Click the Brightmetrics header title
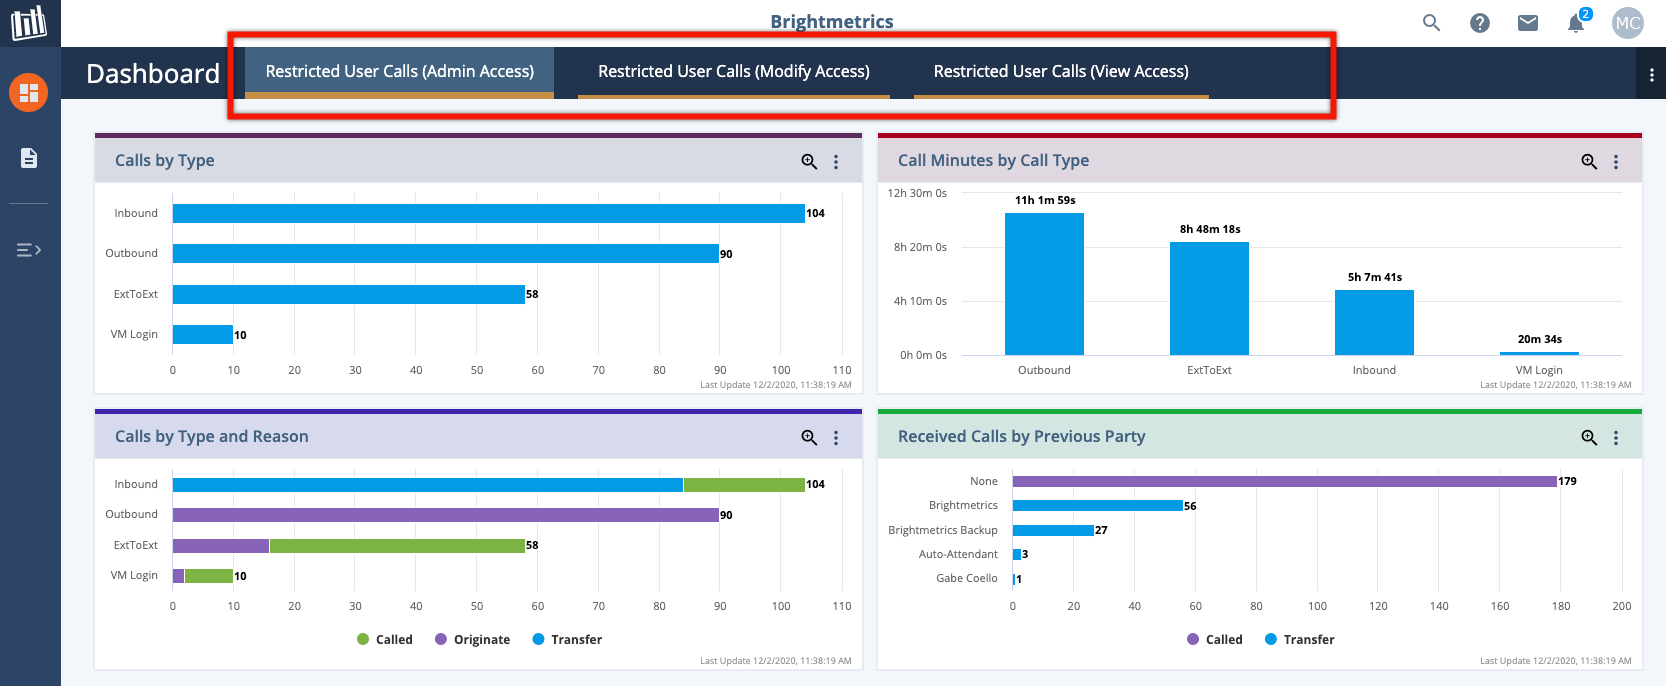 pyautogui.click(x=832, y=21)
